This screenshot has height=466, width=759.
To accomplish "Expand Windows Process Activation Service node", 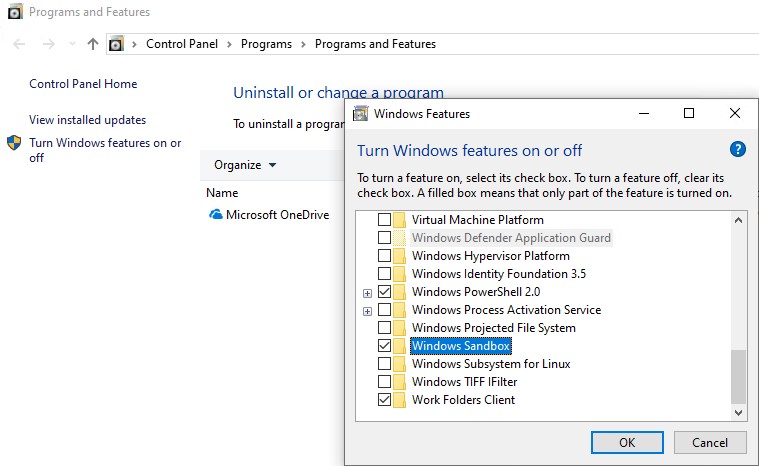I will tap(367, 311).
